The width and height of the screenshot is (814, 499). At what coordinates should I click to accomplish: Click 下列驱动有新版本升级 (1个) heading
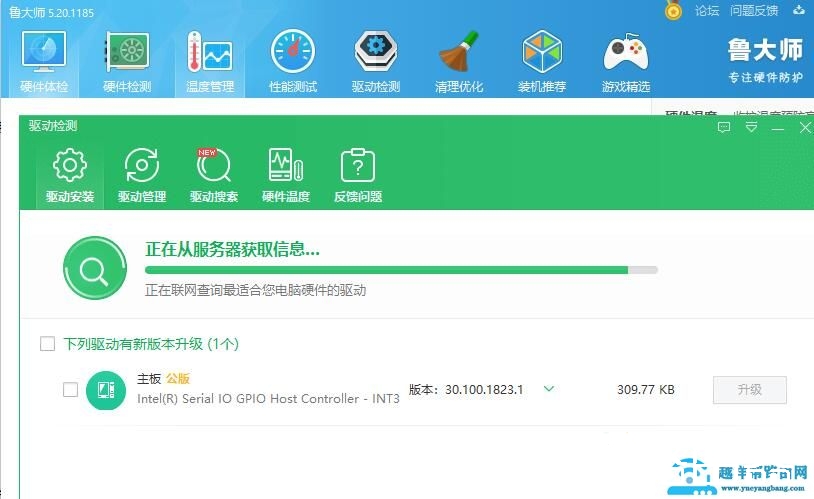click(x=151, y=344)
